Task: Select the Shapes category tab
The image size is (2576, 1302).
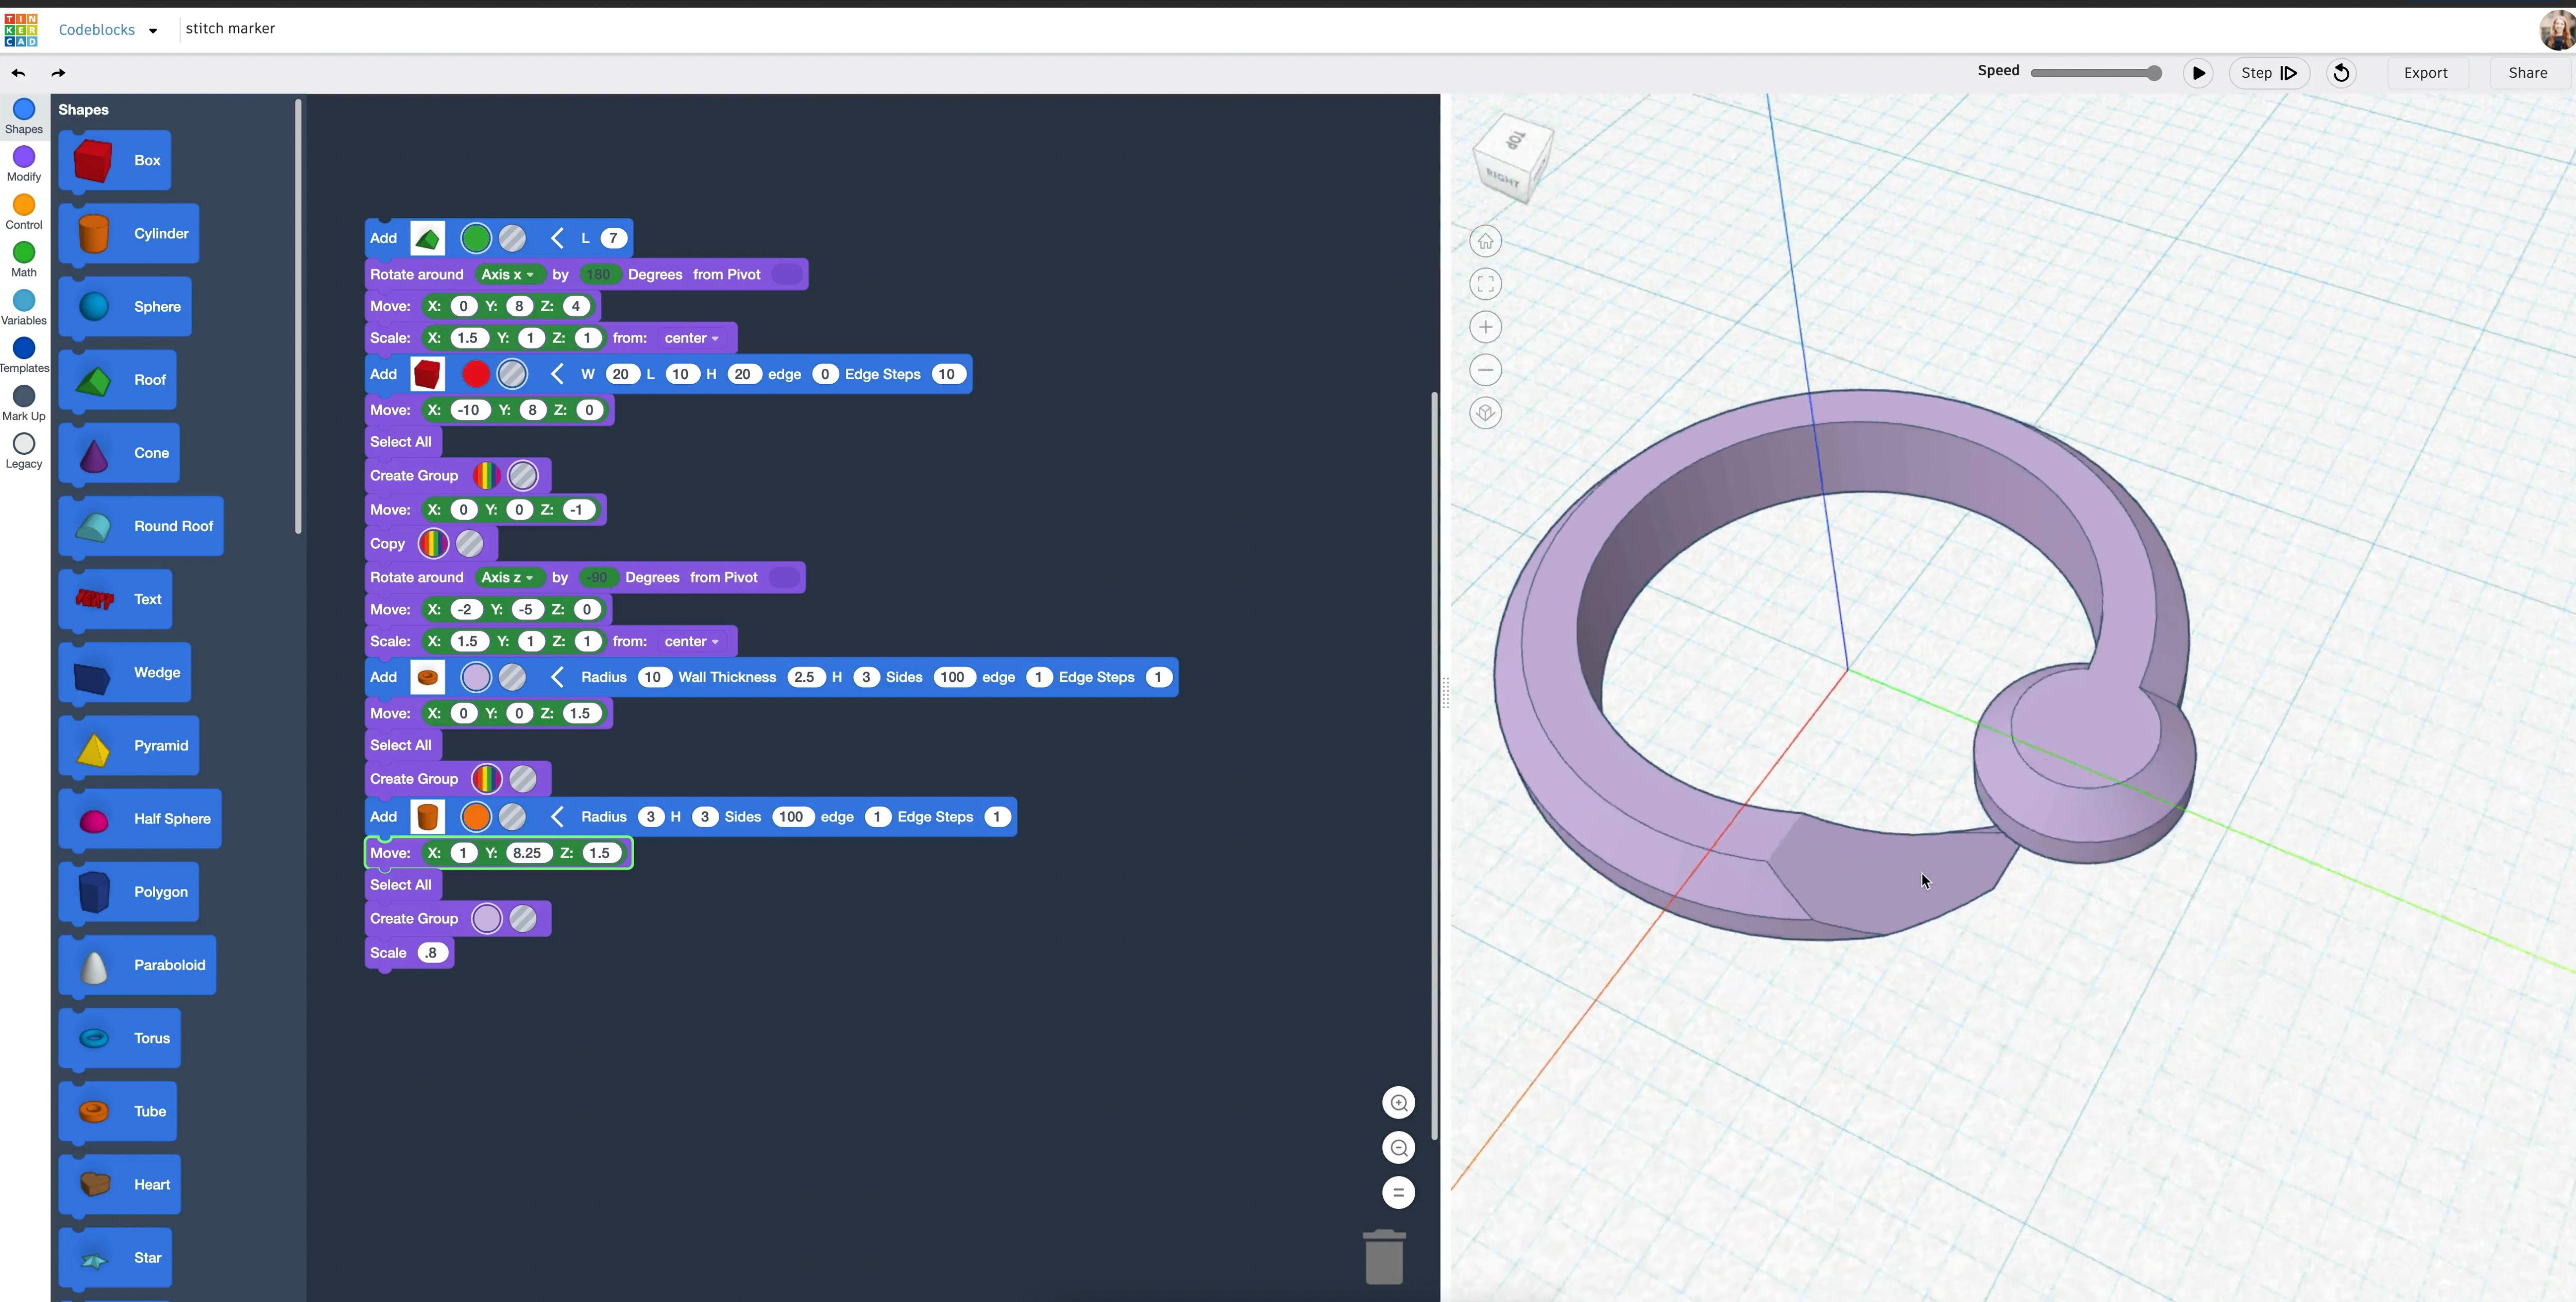Action: pyautogui.click(x=24, y=116)
